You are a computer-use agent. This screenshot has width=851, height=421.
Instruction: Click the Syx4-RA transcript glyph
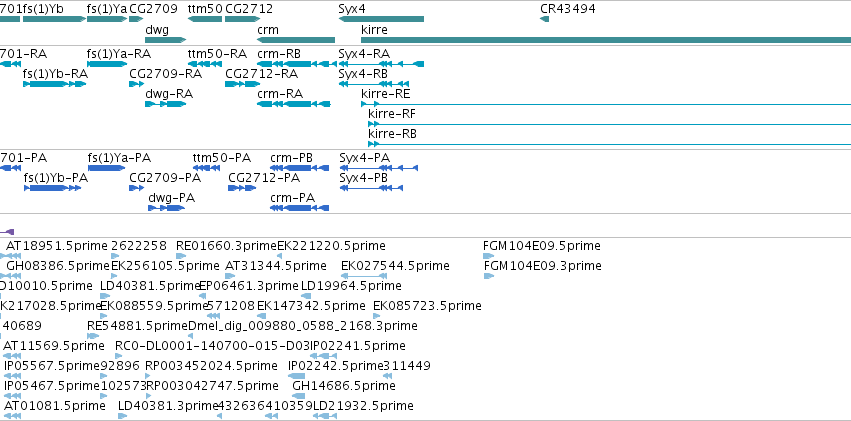click(381, 64)
